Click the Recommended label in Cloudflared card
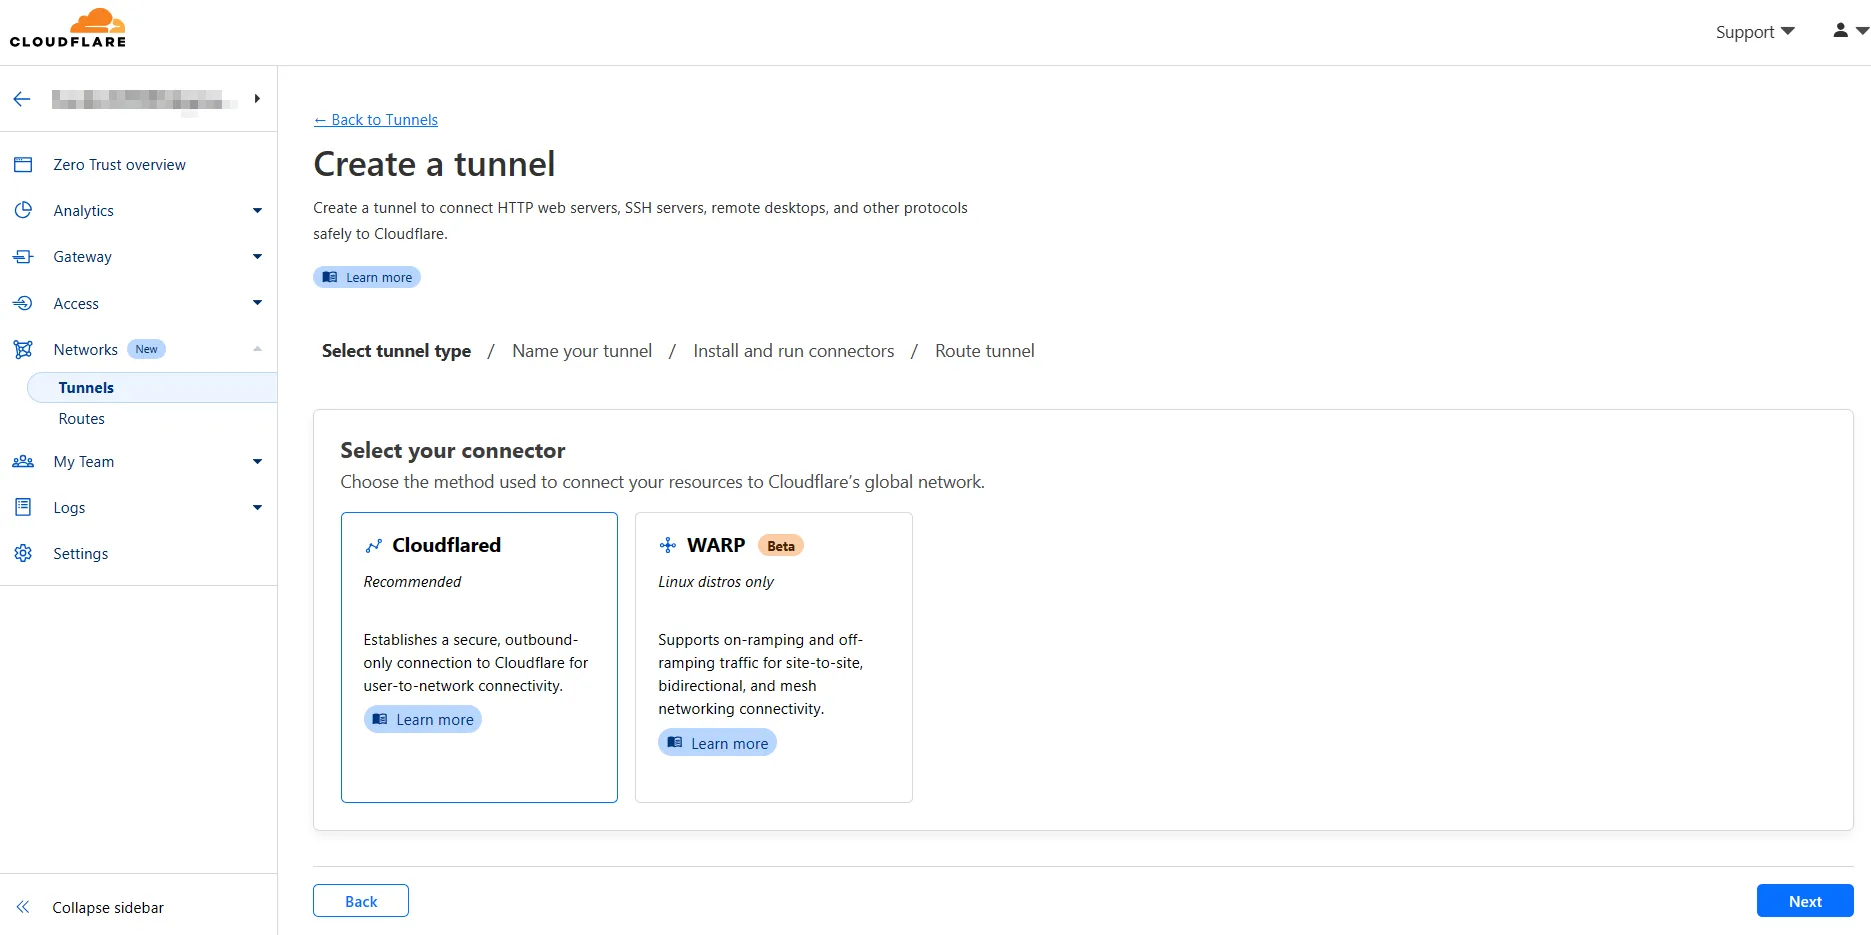This screenshot has height=935, width=1871. [412, 582]
